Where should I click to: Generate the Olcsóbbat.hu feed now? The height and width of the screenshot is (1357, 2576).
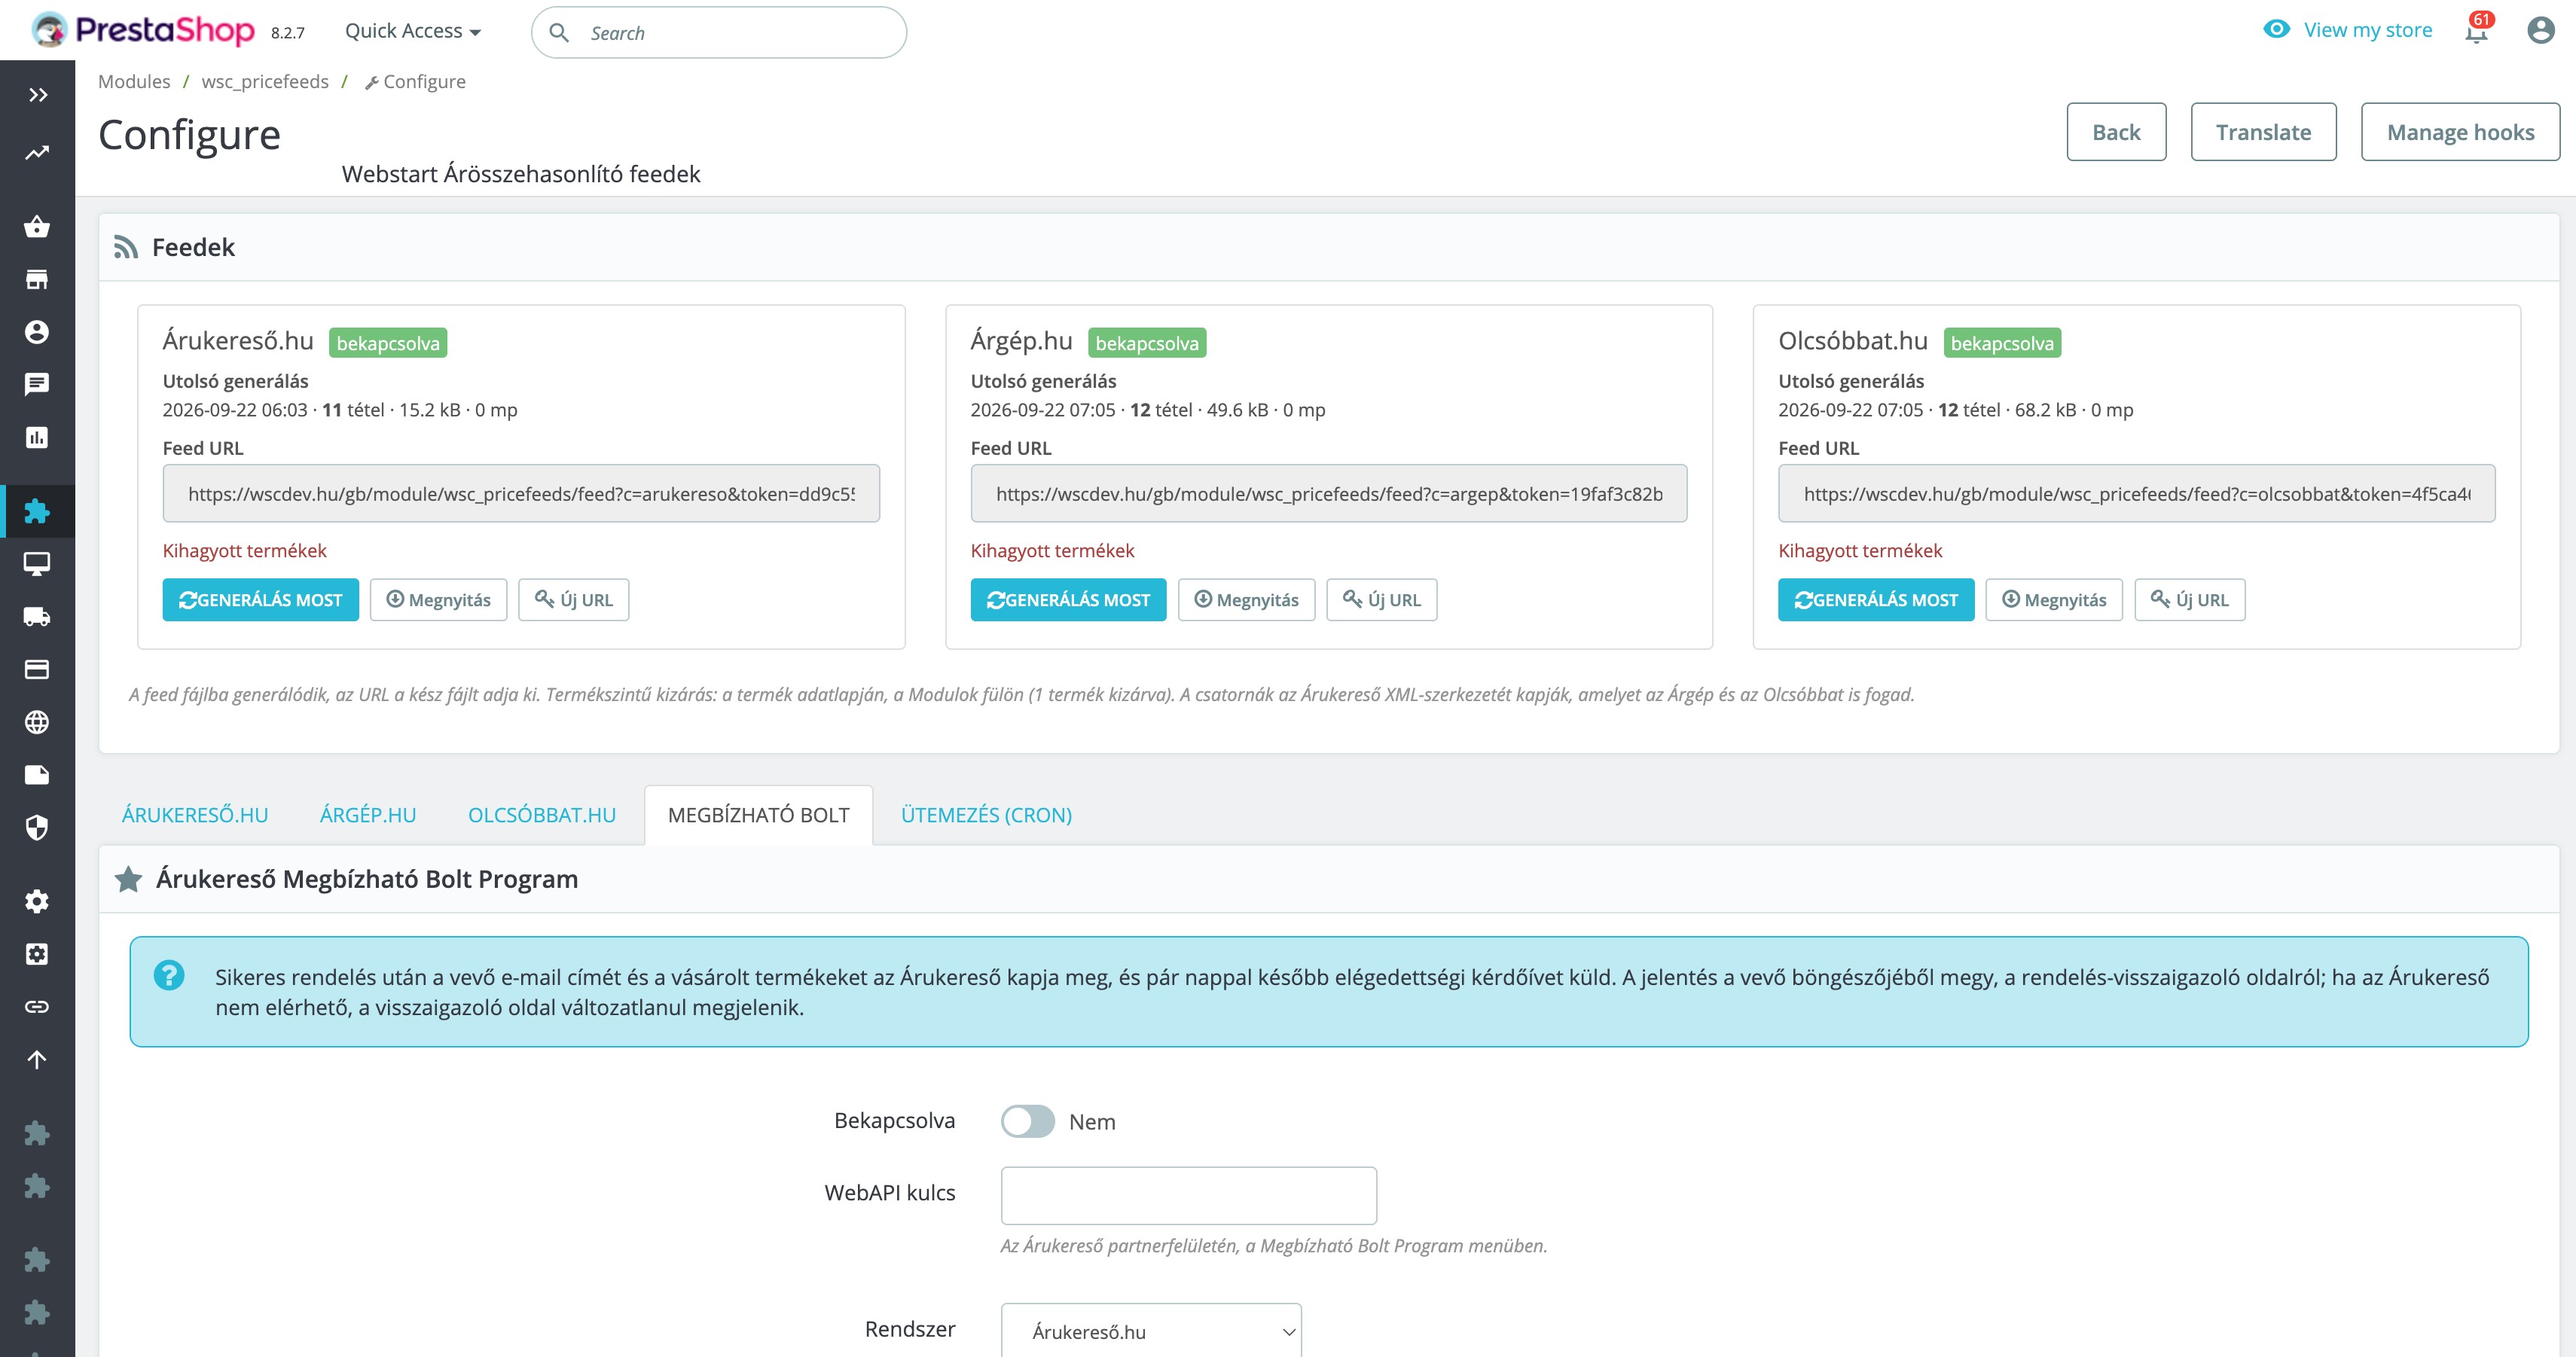pos(1876,600)
